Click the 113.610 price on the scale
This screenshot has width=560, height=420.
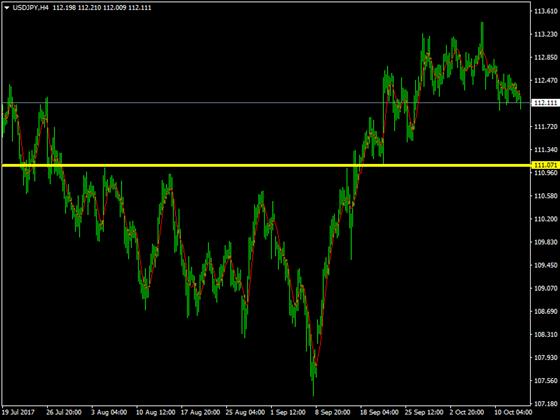click(x=545, y=11)
